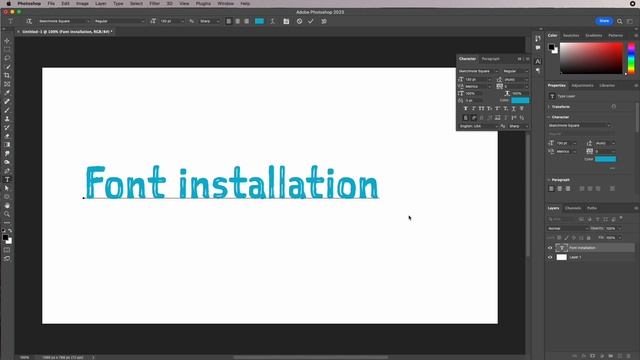Viewport: 640px width, 360px height.
Task: Select the Move tool
Action: click(x=7, y=41)
